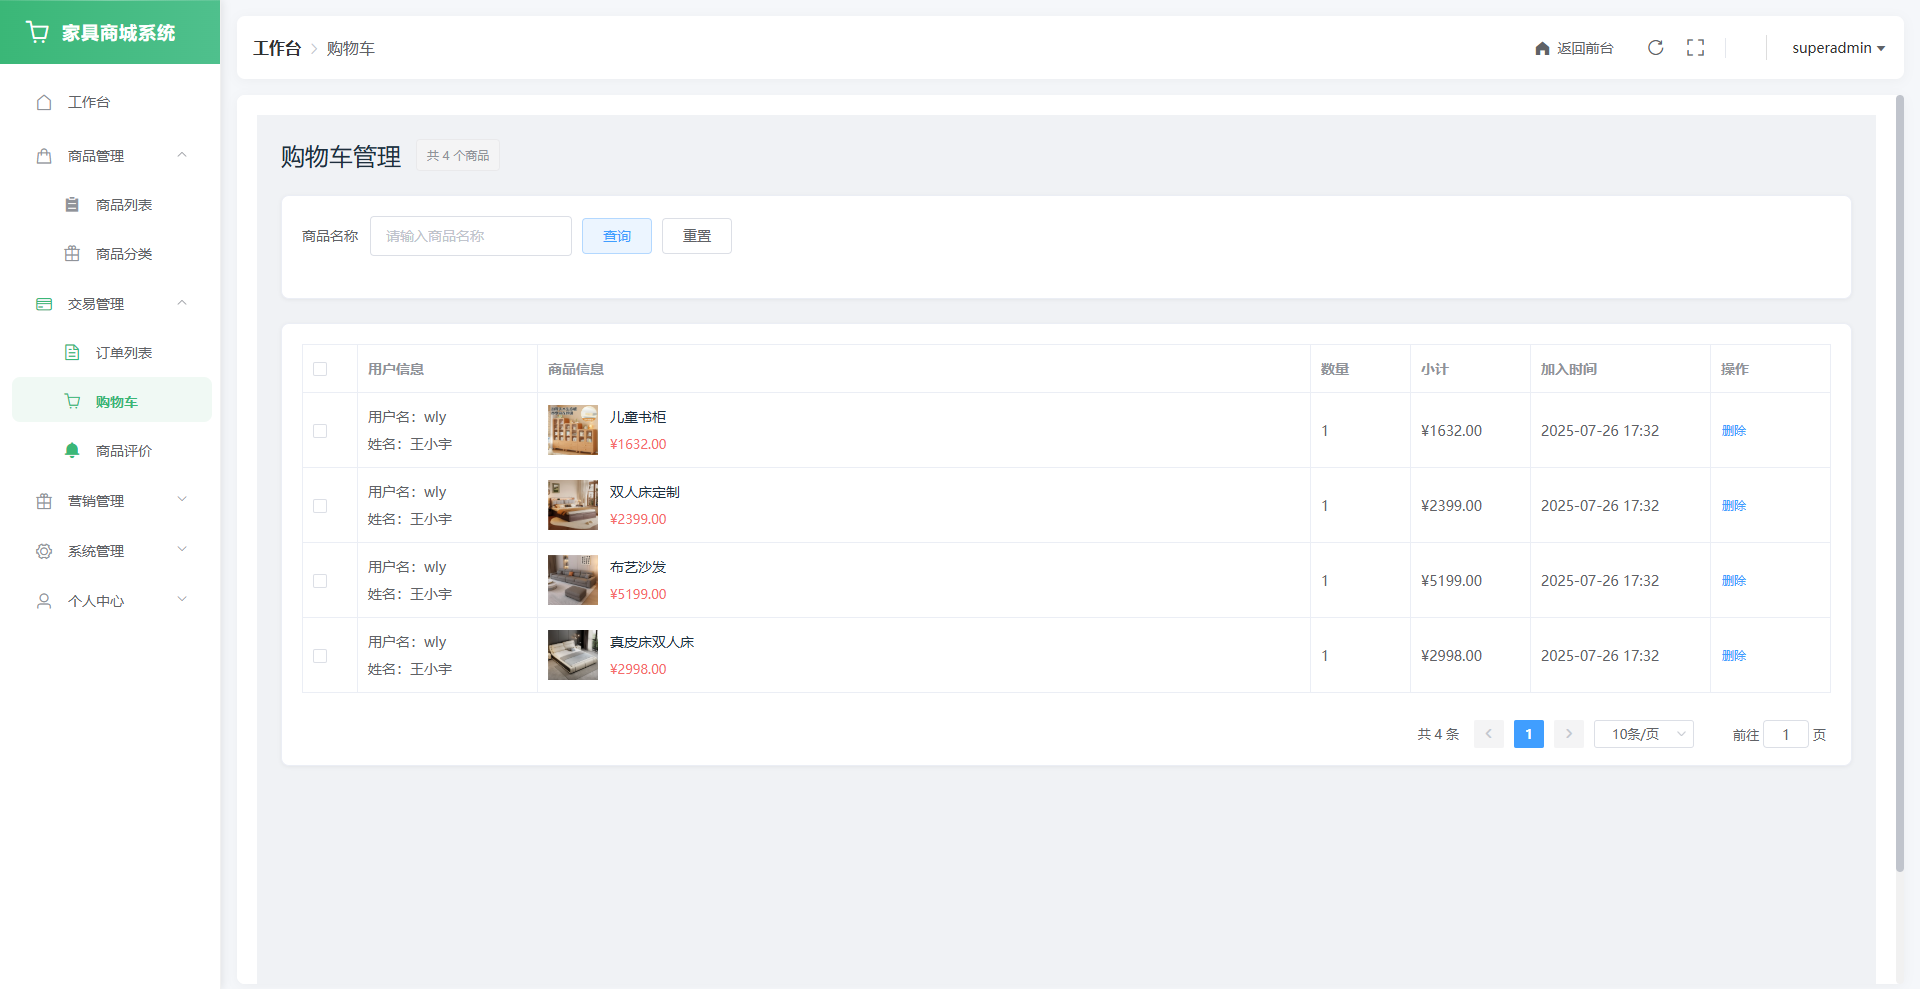The width and height of the screenshot is (1920, 989).
Task: Open 商品分类 in the sidebar
Action: pos(123,254)
